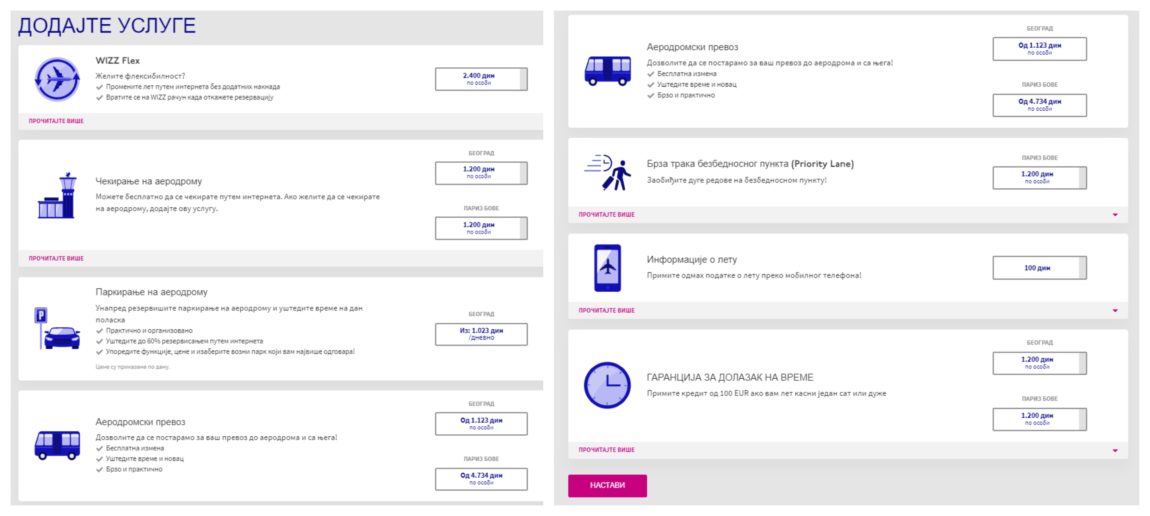Image resolution: width=1150 pixels, height=516 pixels.
Task: Click the pink НАСТАВИ button
Action: tap(607, 485)
